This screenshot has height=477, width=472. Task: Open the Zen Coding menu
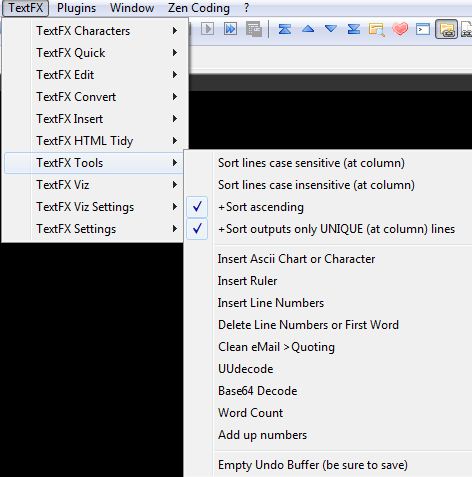(199, 8)
